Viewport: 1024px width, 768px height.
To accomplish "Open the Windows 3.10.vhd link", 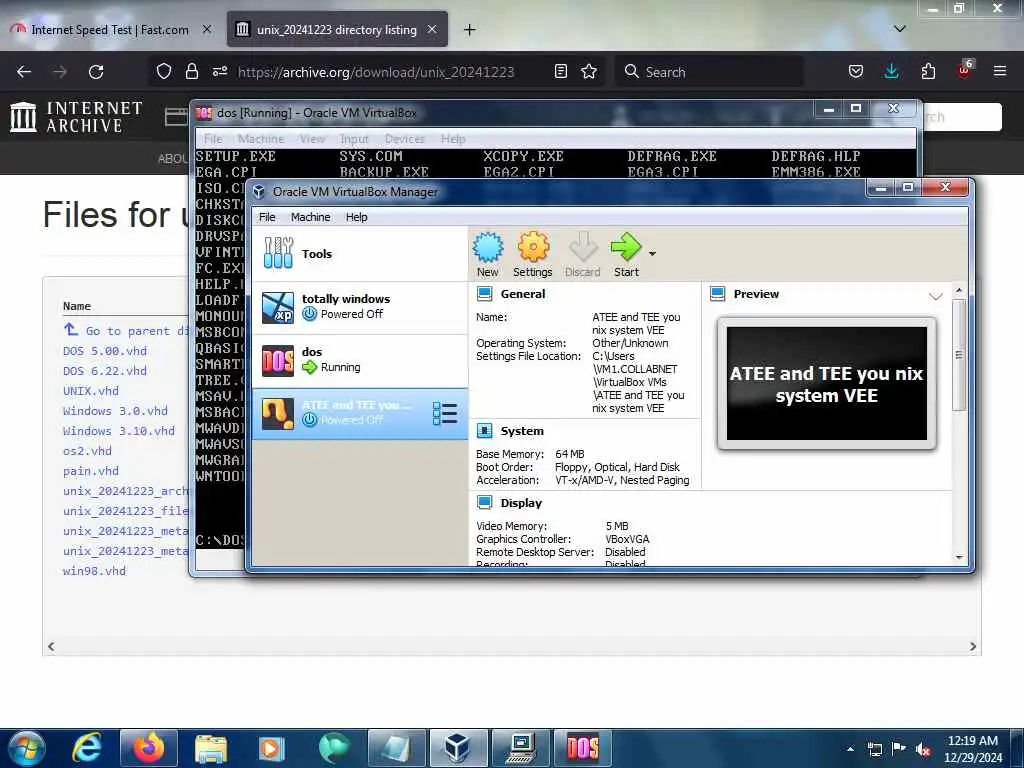I will click(x=119, y=431).
